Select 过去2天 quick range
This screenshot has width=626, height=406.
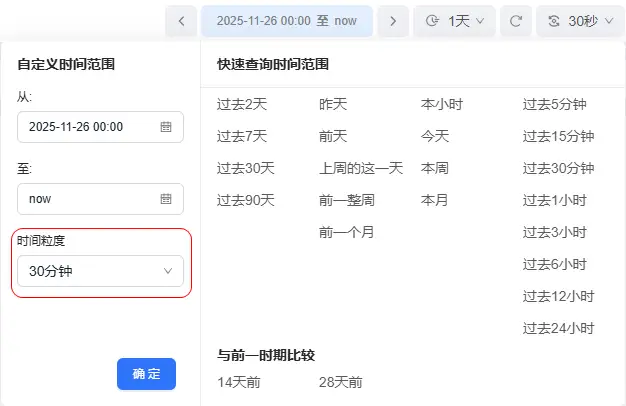242,105
